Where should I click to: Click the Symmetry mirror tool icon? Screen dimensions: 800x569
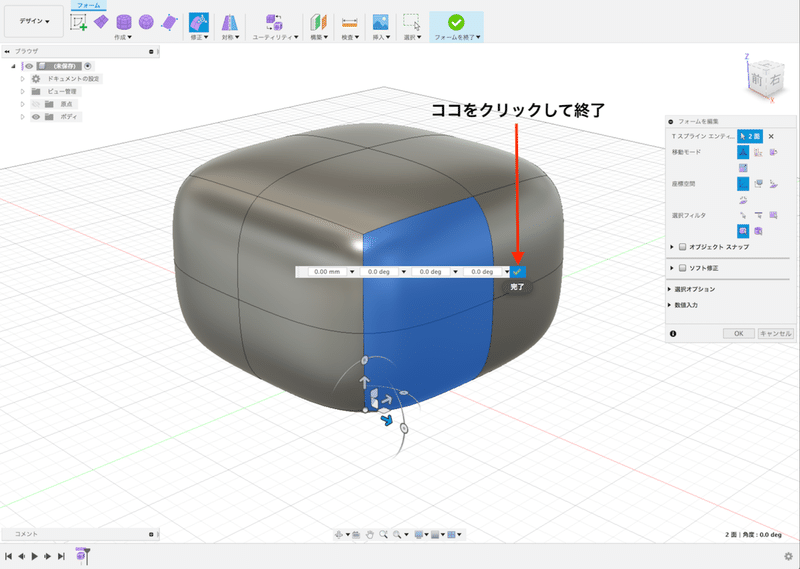(230, 23)
